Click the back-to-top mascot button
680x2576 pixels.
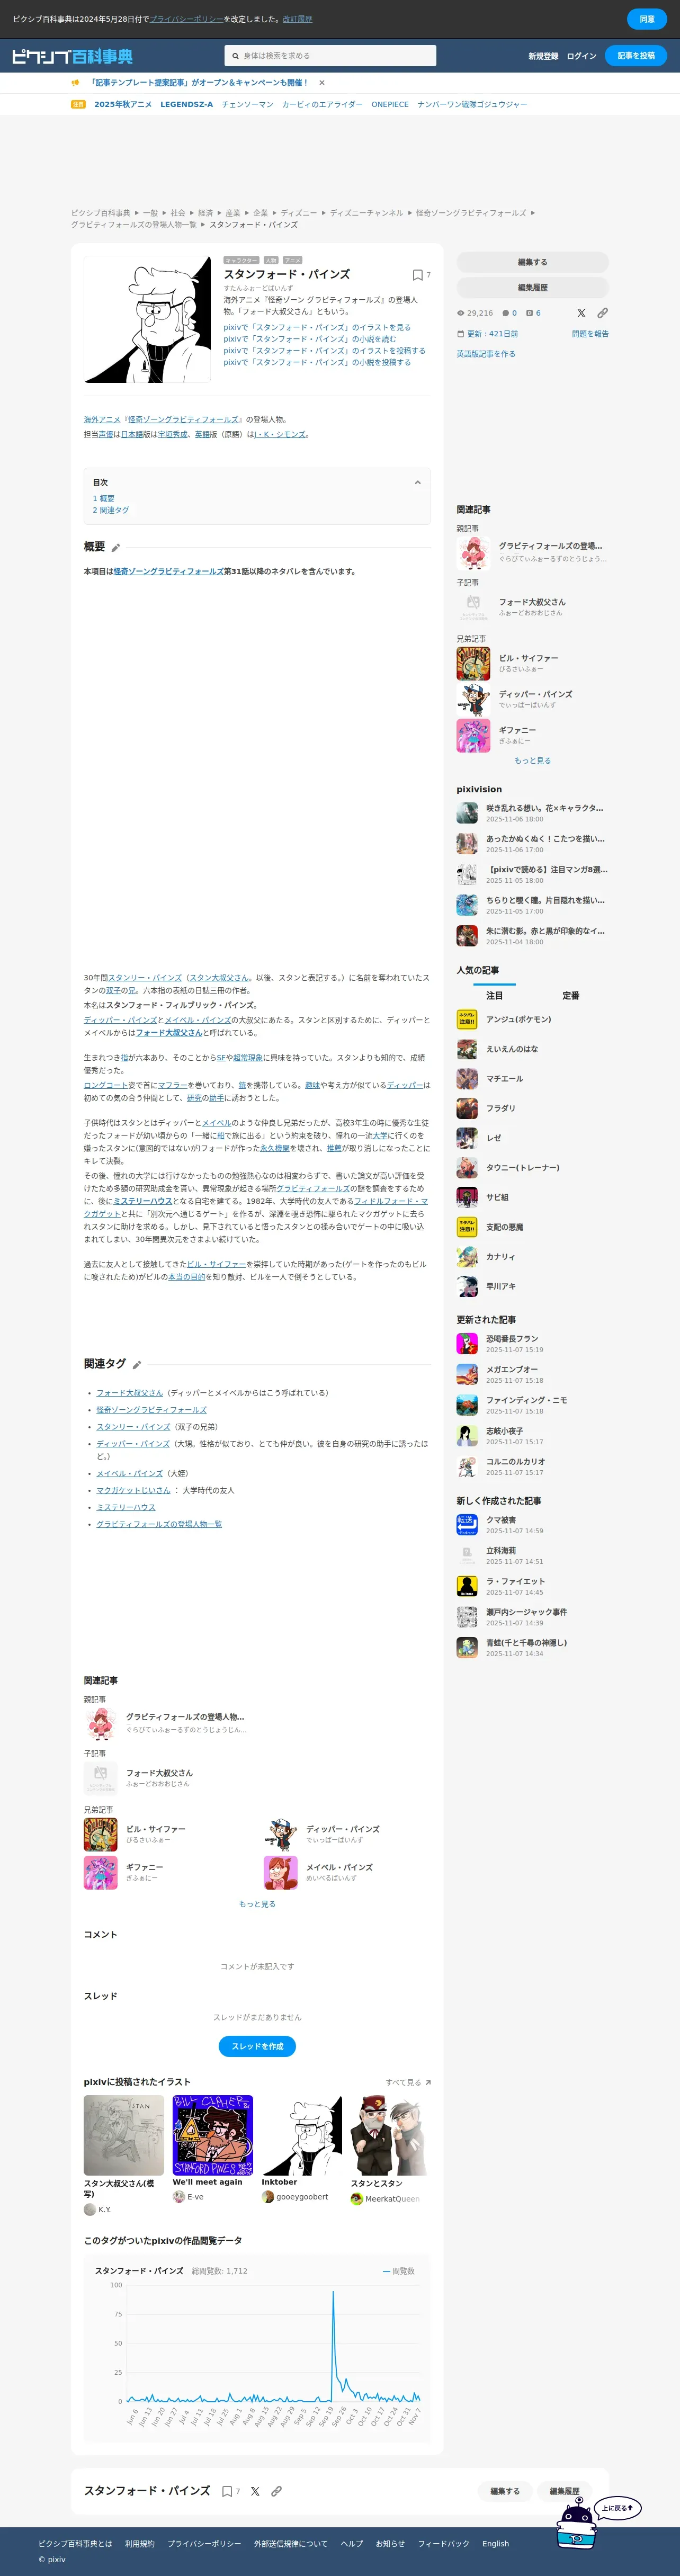(x=598, y=2521)
